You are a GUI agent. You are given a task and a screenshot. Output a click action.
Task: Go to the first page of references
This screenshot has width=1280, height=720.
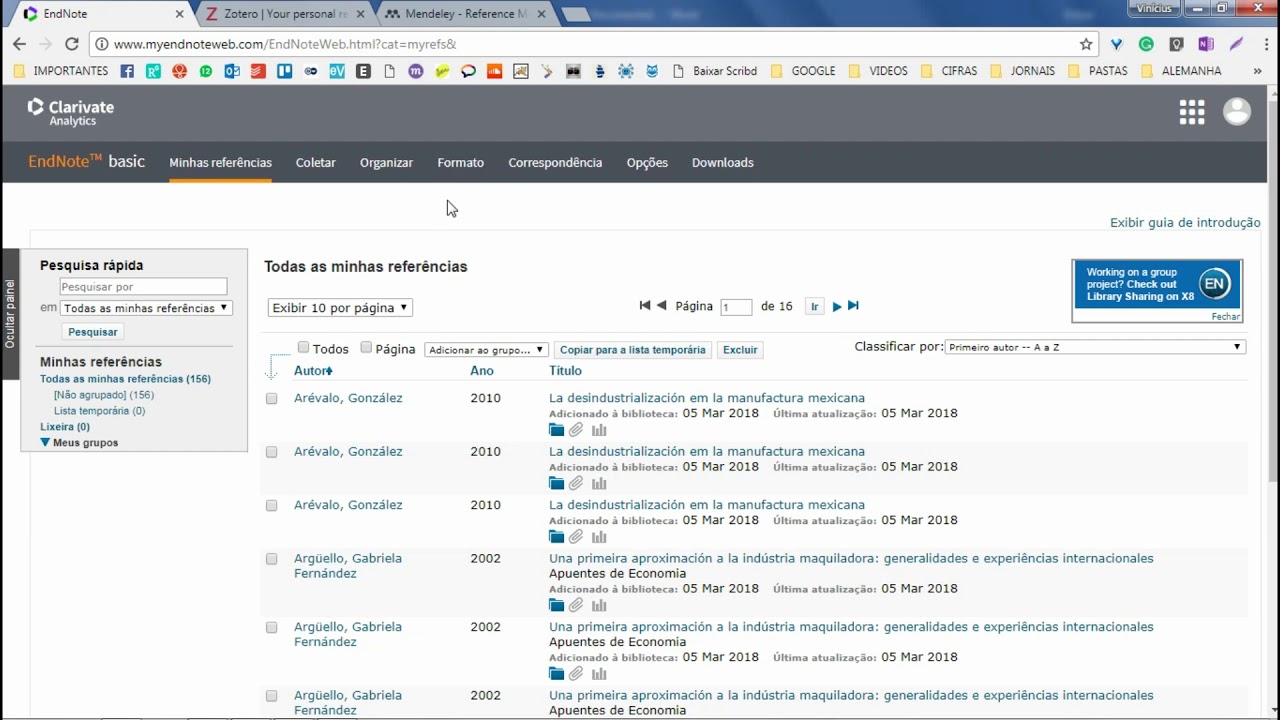[x=645, y=306]
